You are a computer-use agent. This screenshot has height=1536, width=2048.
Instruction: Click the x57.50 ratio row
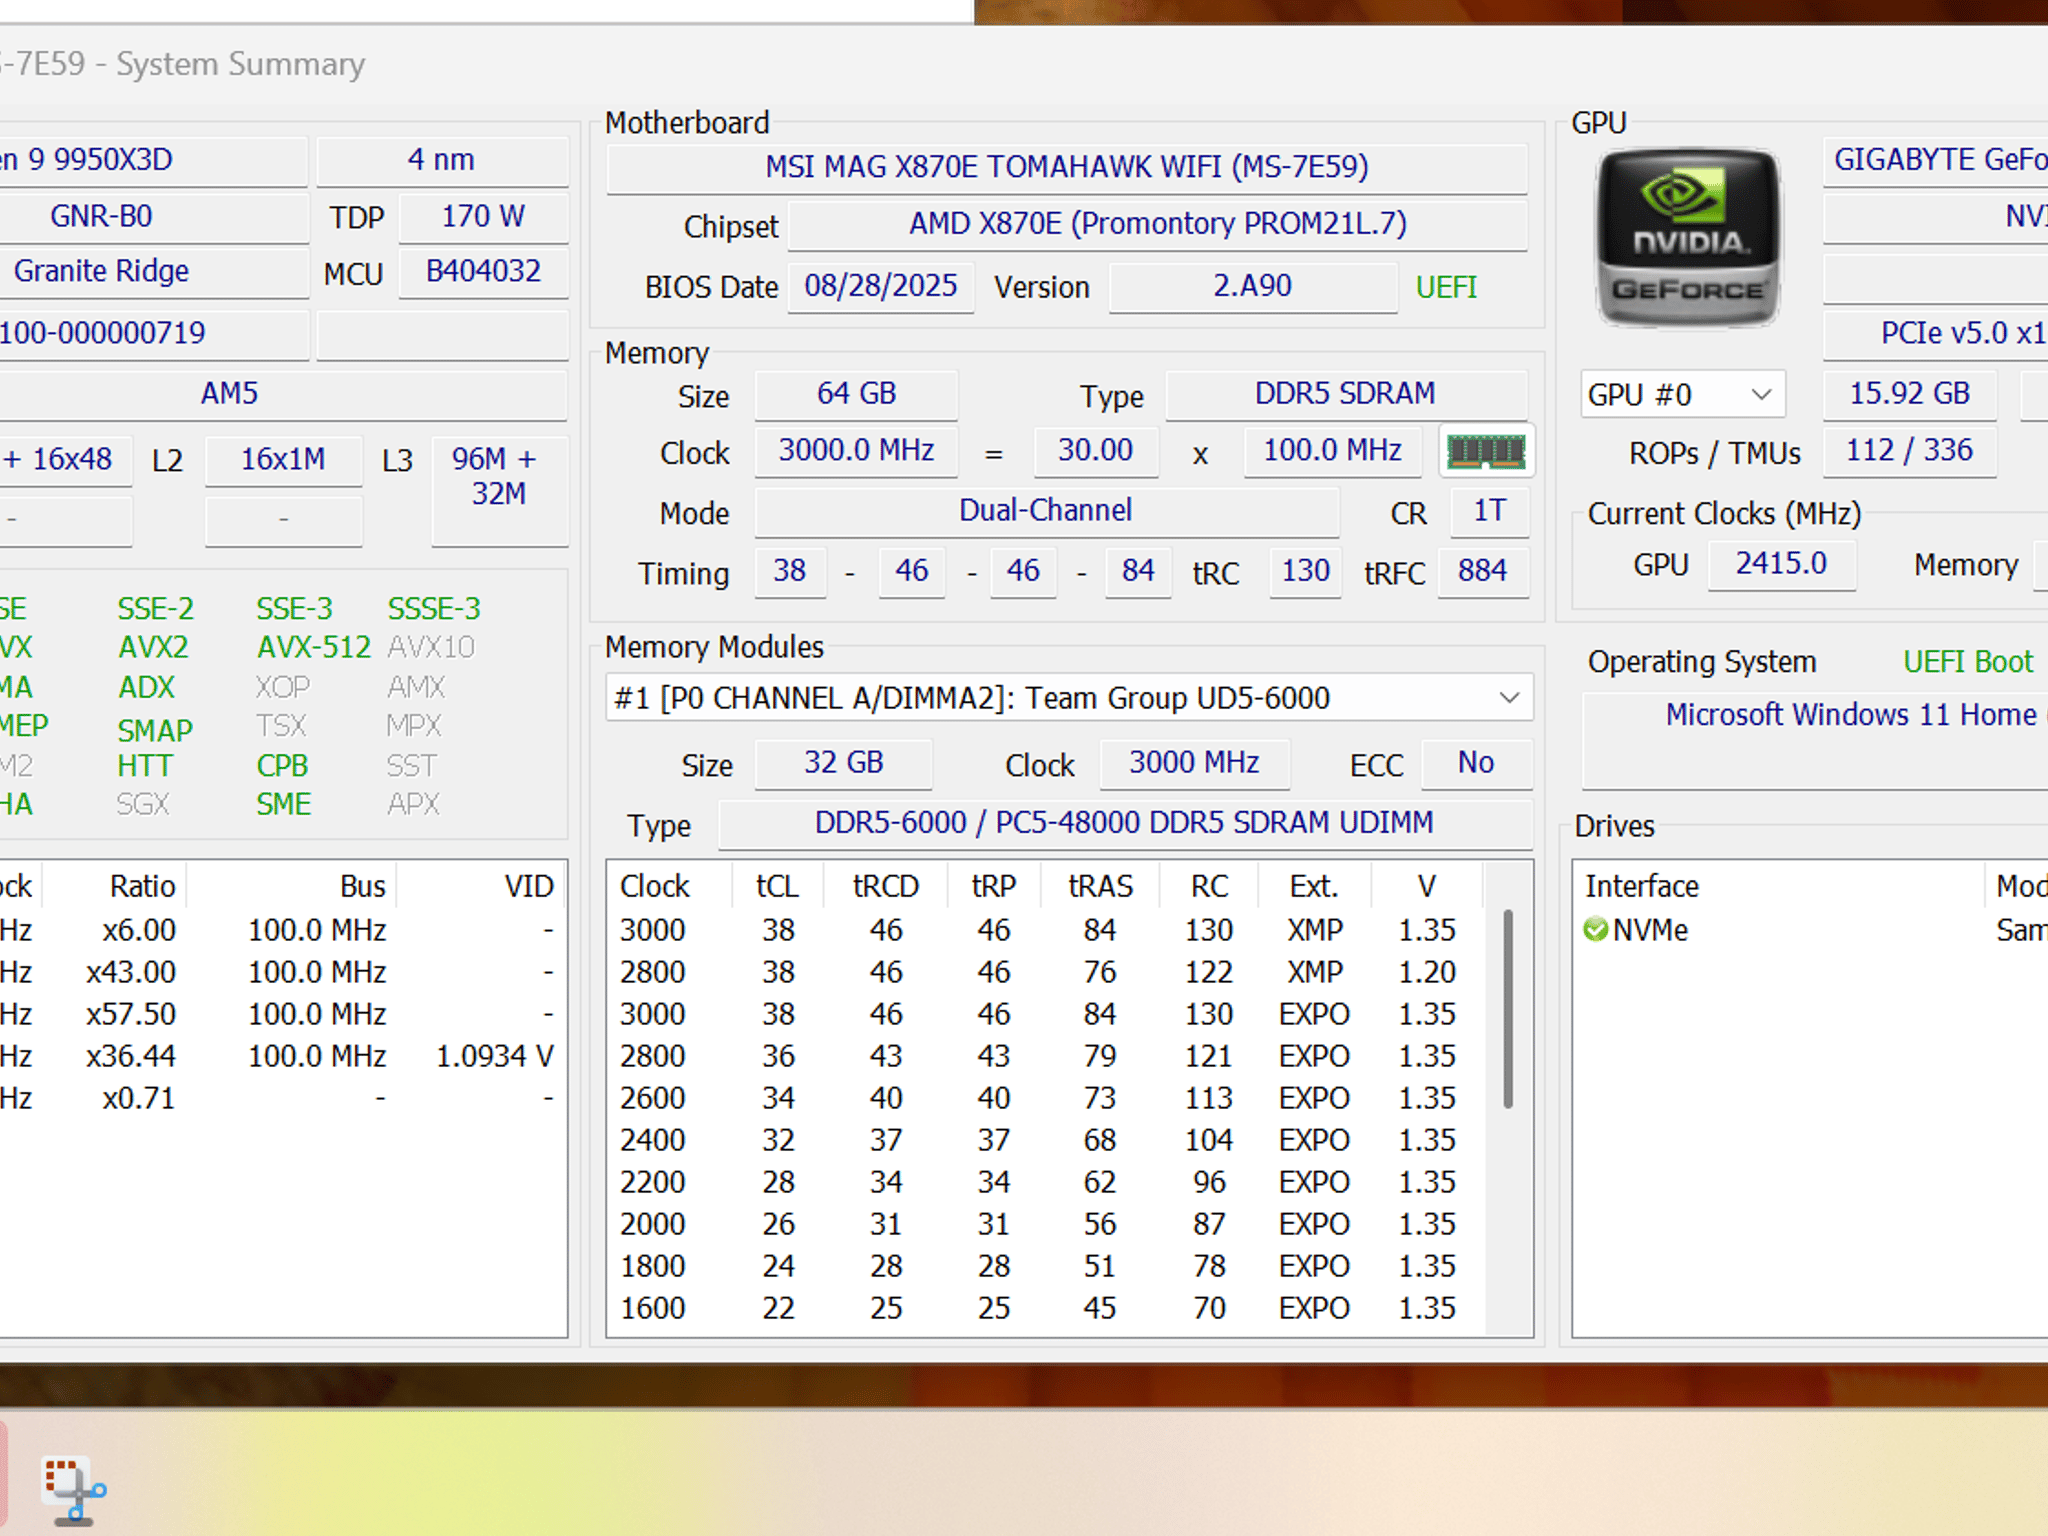click(284, 1014)
